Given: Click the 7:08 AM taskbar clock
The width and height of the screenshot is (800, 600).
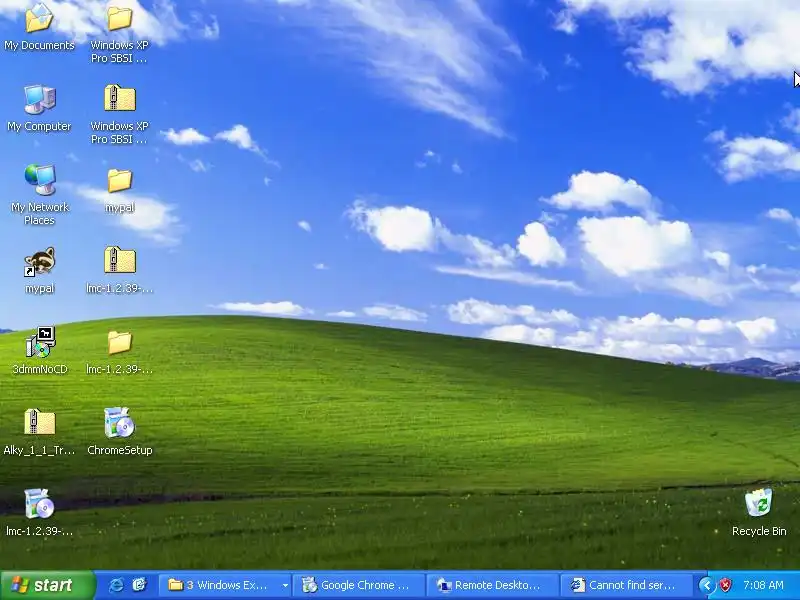Looking at the screenshot, I should [763, 585].
